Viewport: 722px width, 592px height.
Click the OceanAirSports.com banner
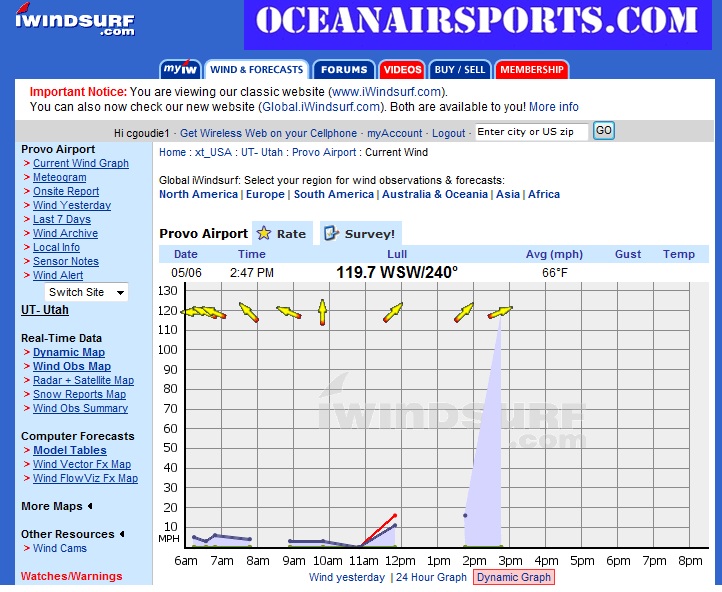(476, 24)
